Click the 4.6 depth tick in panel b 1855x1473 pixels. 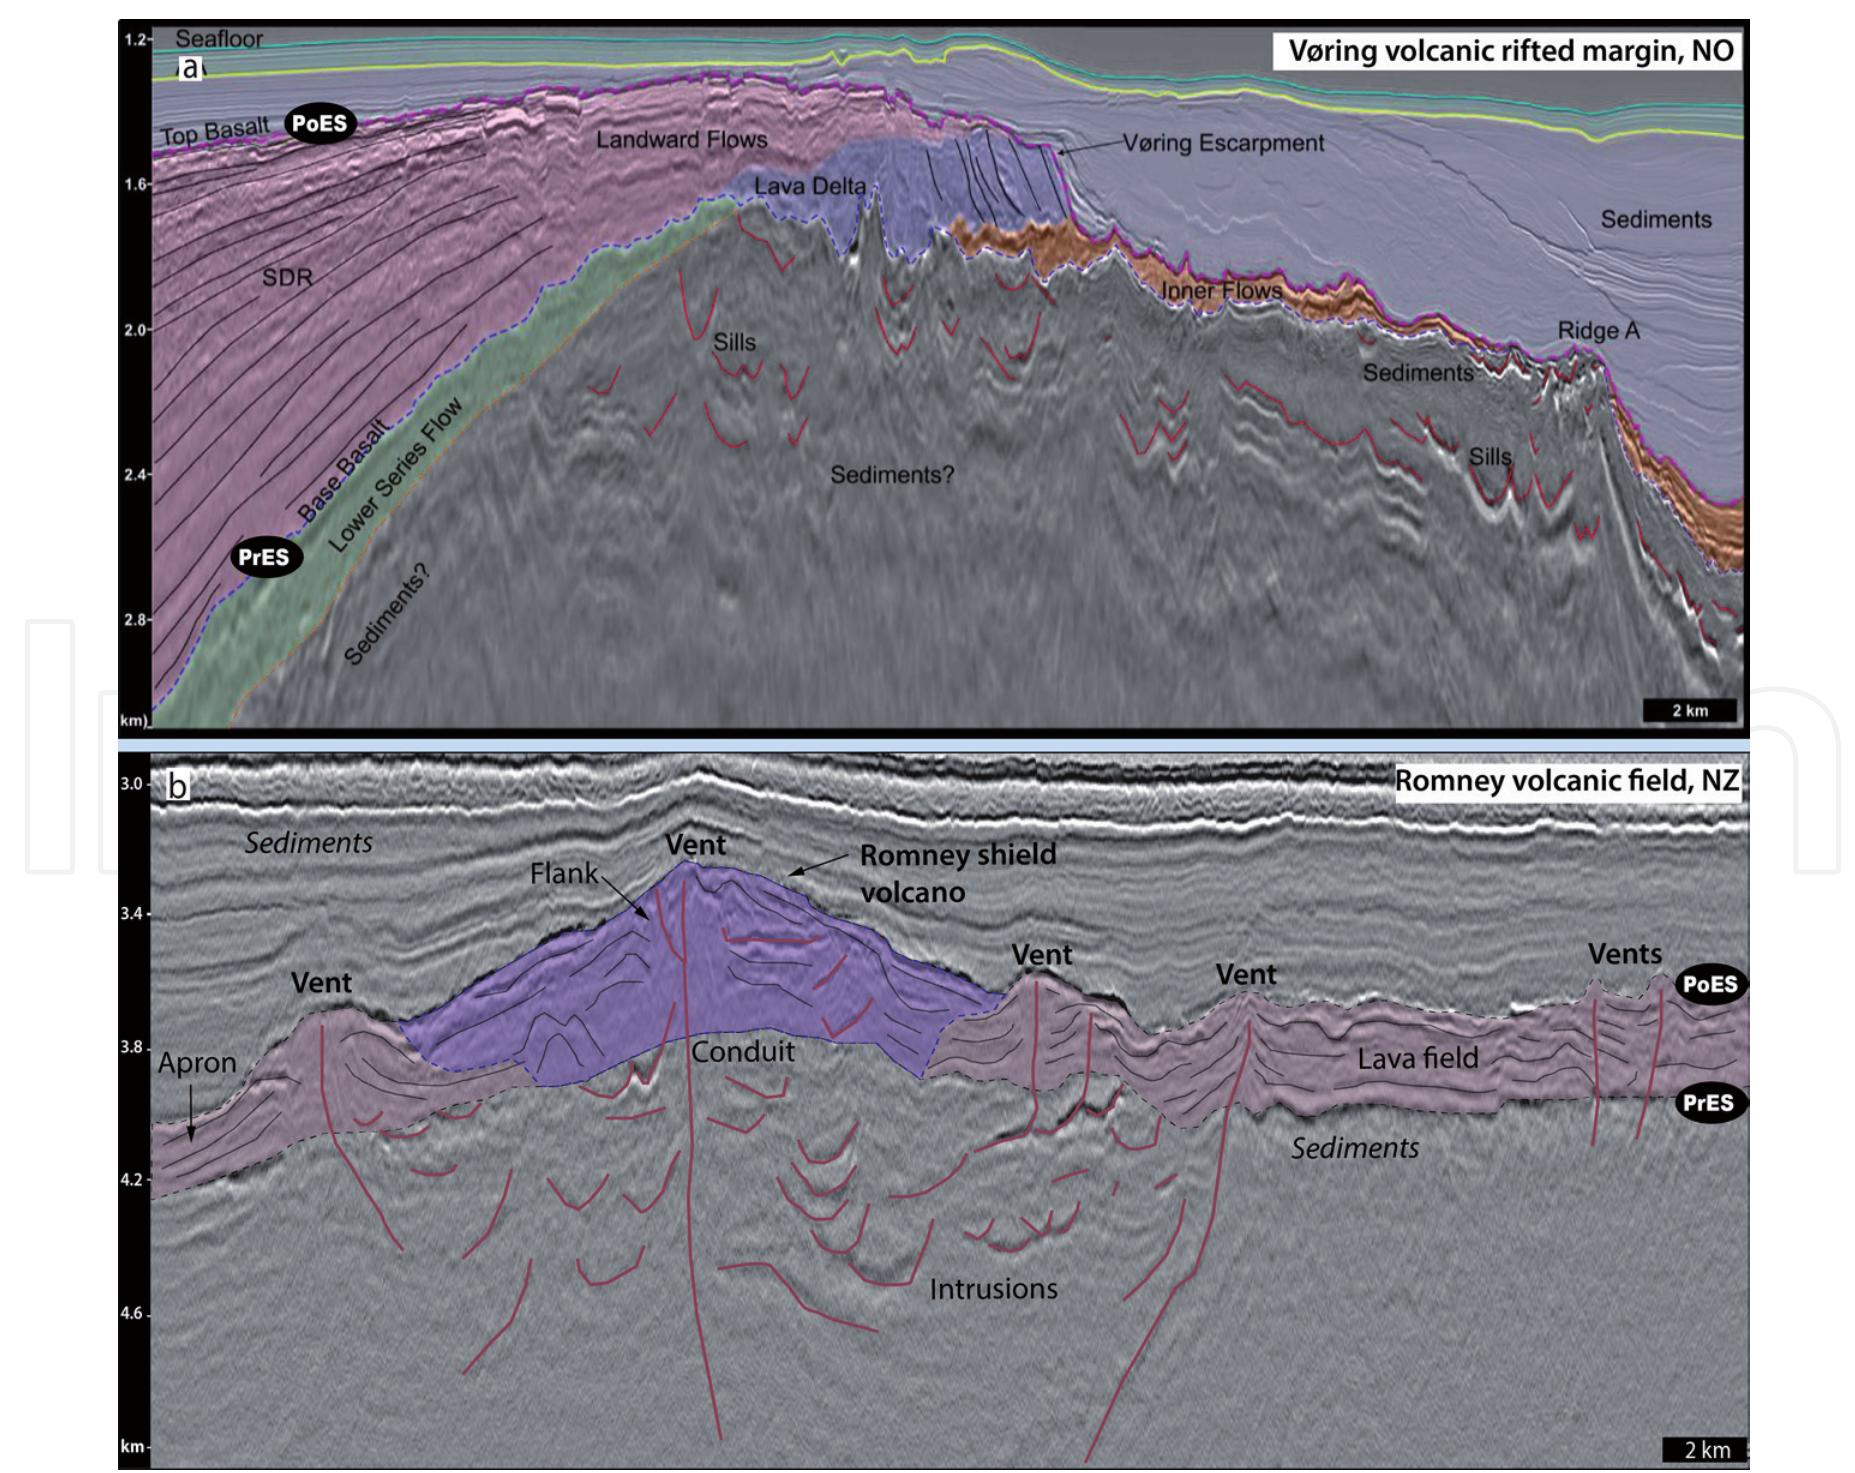click(134, 1314)
